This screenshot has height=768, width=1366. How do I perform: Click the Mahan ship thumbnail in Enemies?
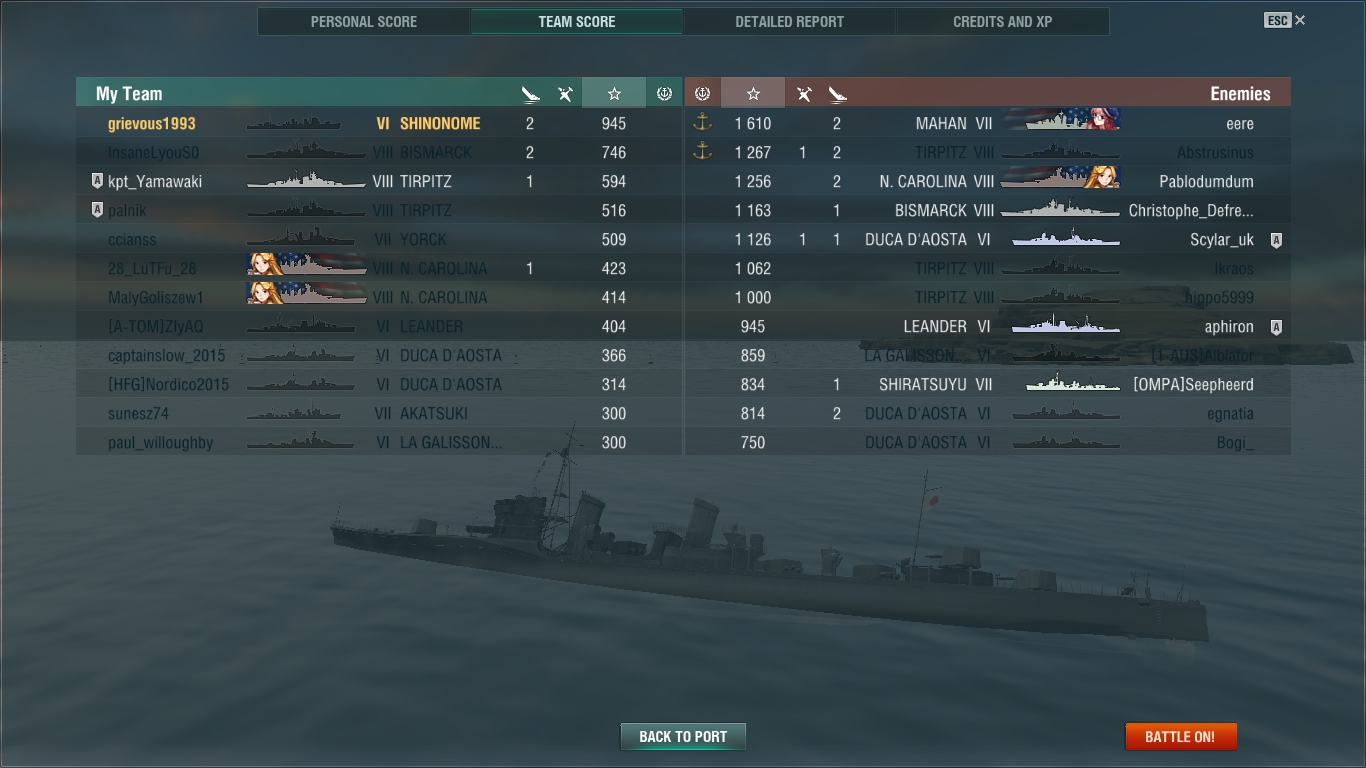pyautogui.click(x=1061, y=121)
